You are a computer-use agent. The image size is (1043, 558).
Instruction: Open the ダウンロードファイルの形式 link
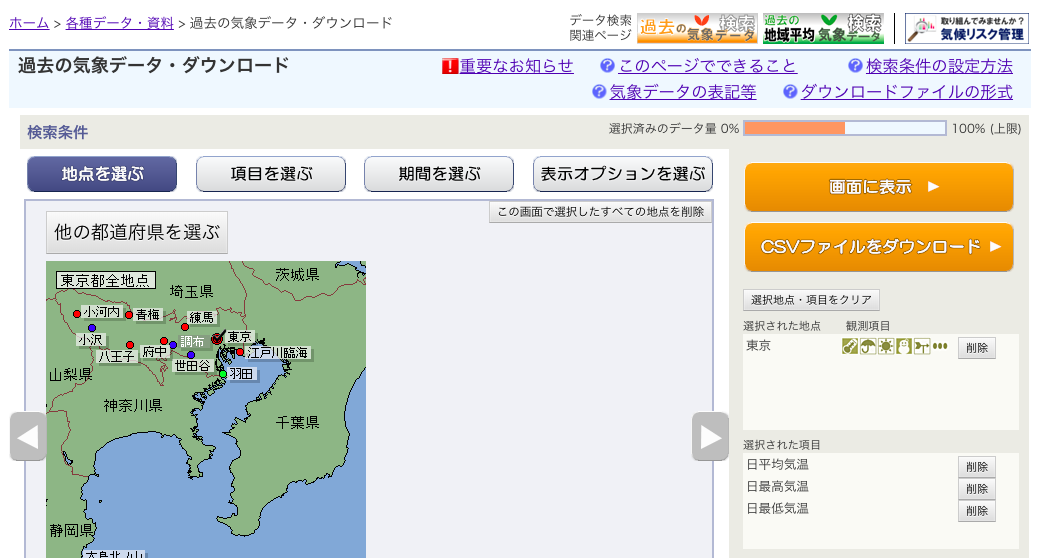point(907,92)
